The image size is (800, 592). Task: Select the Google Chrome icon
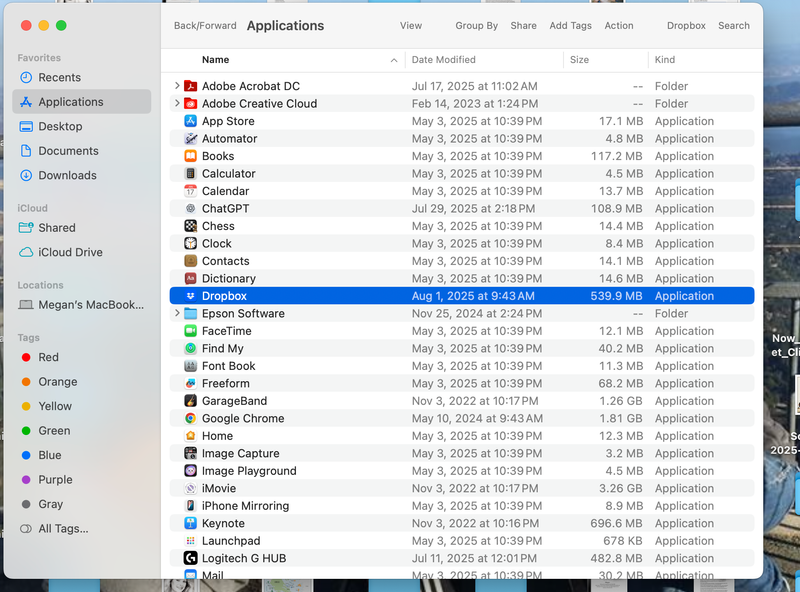coord(190,419)
